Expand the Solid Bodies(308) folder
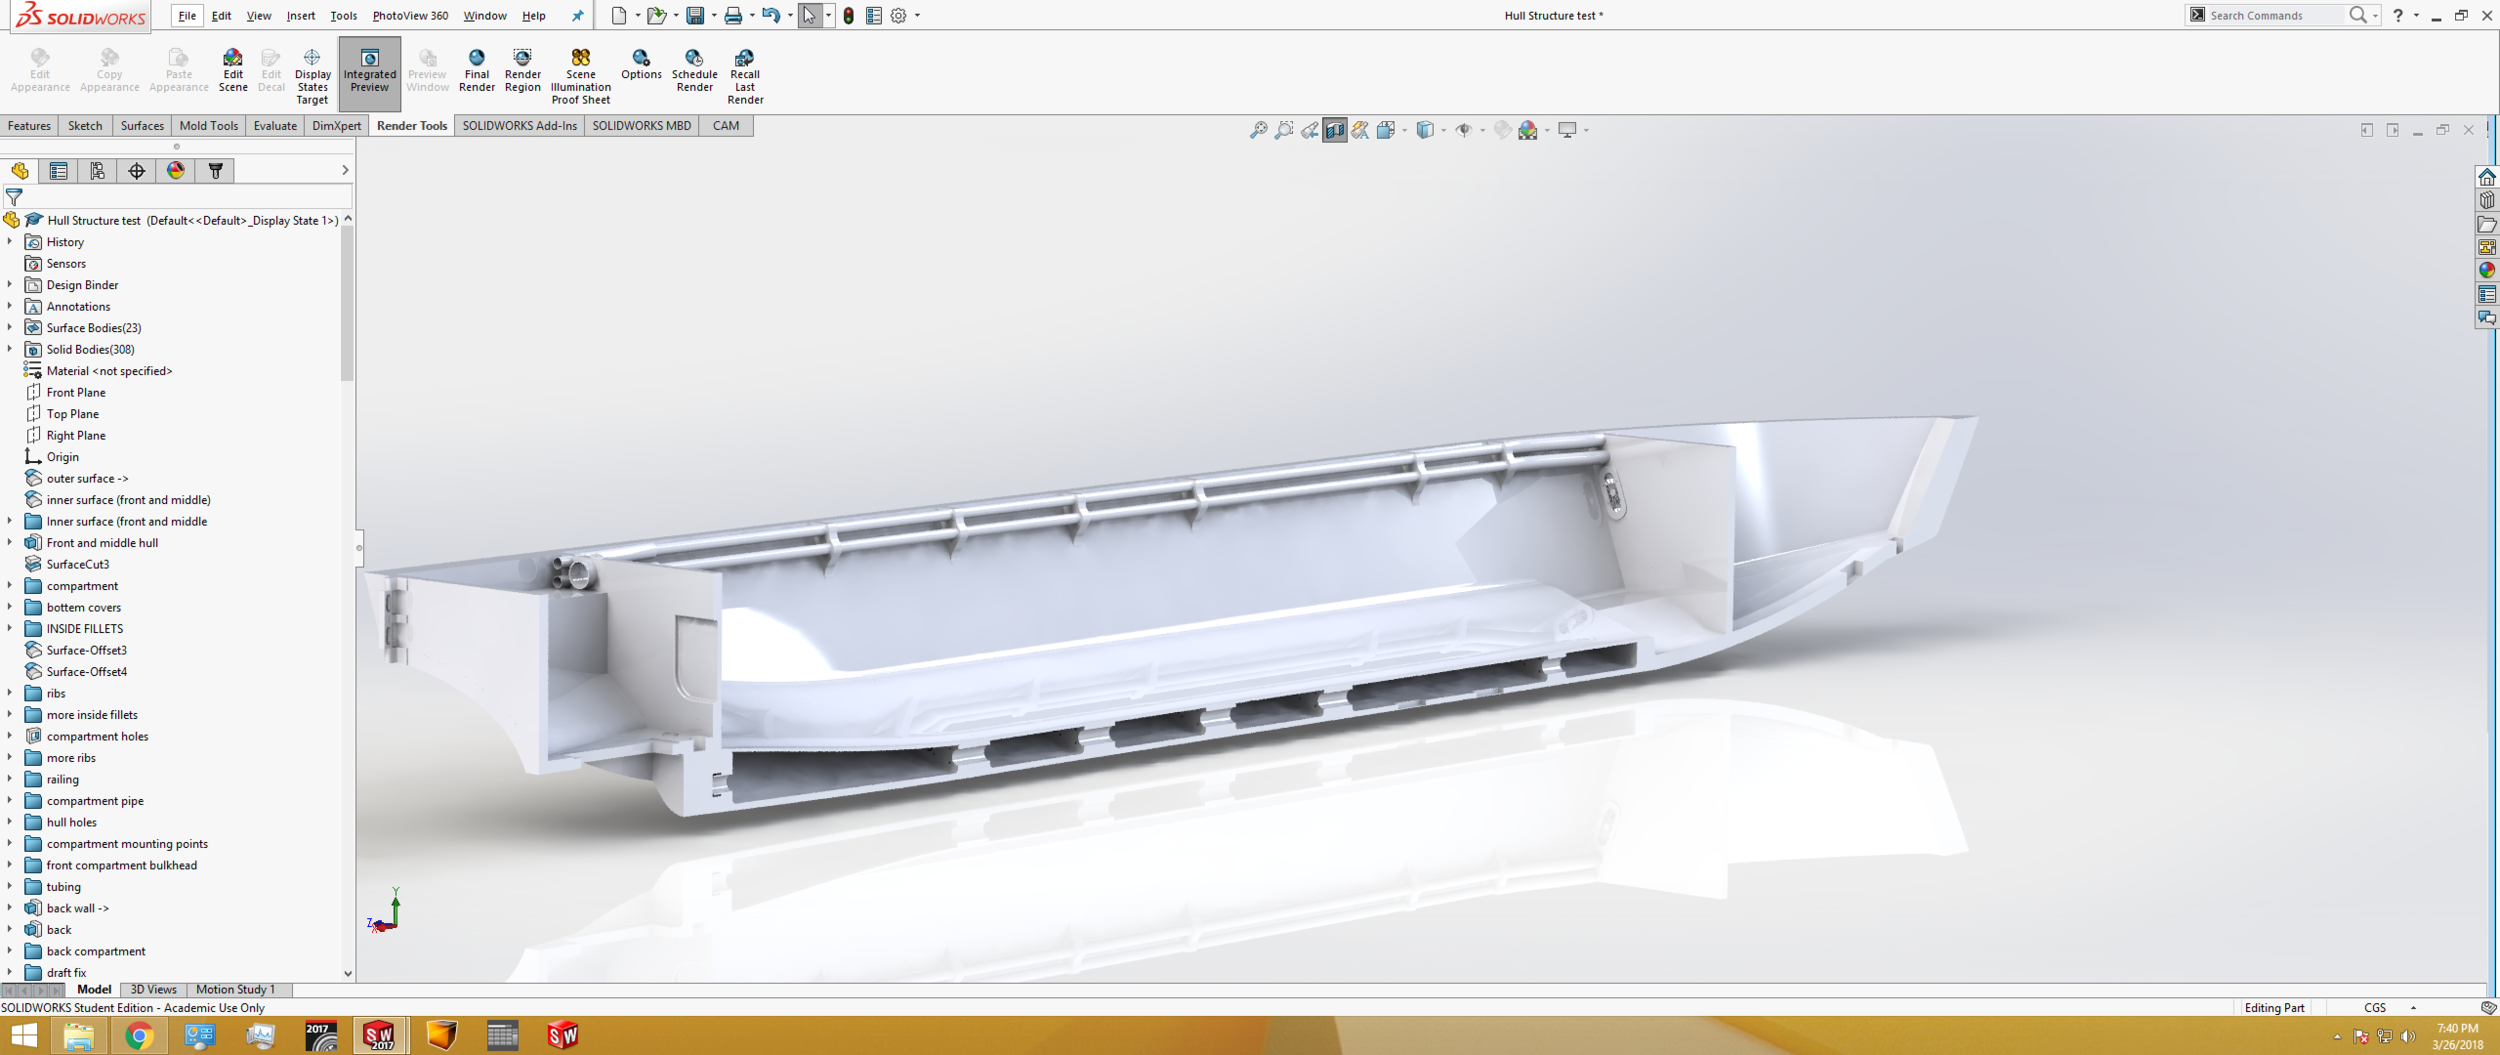The width and height of the screenshot is (2500, 1055). (10, 349)
